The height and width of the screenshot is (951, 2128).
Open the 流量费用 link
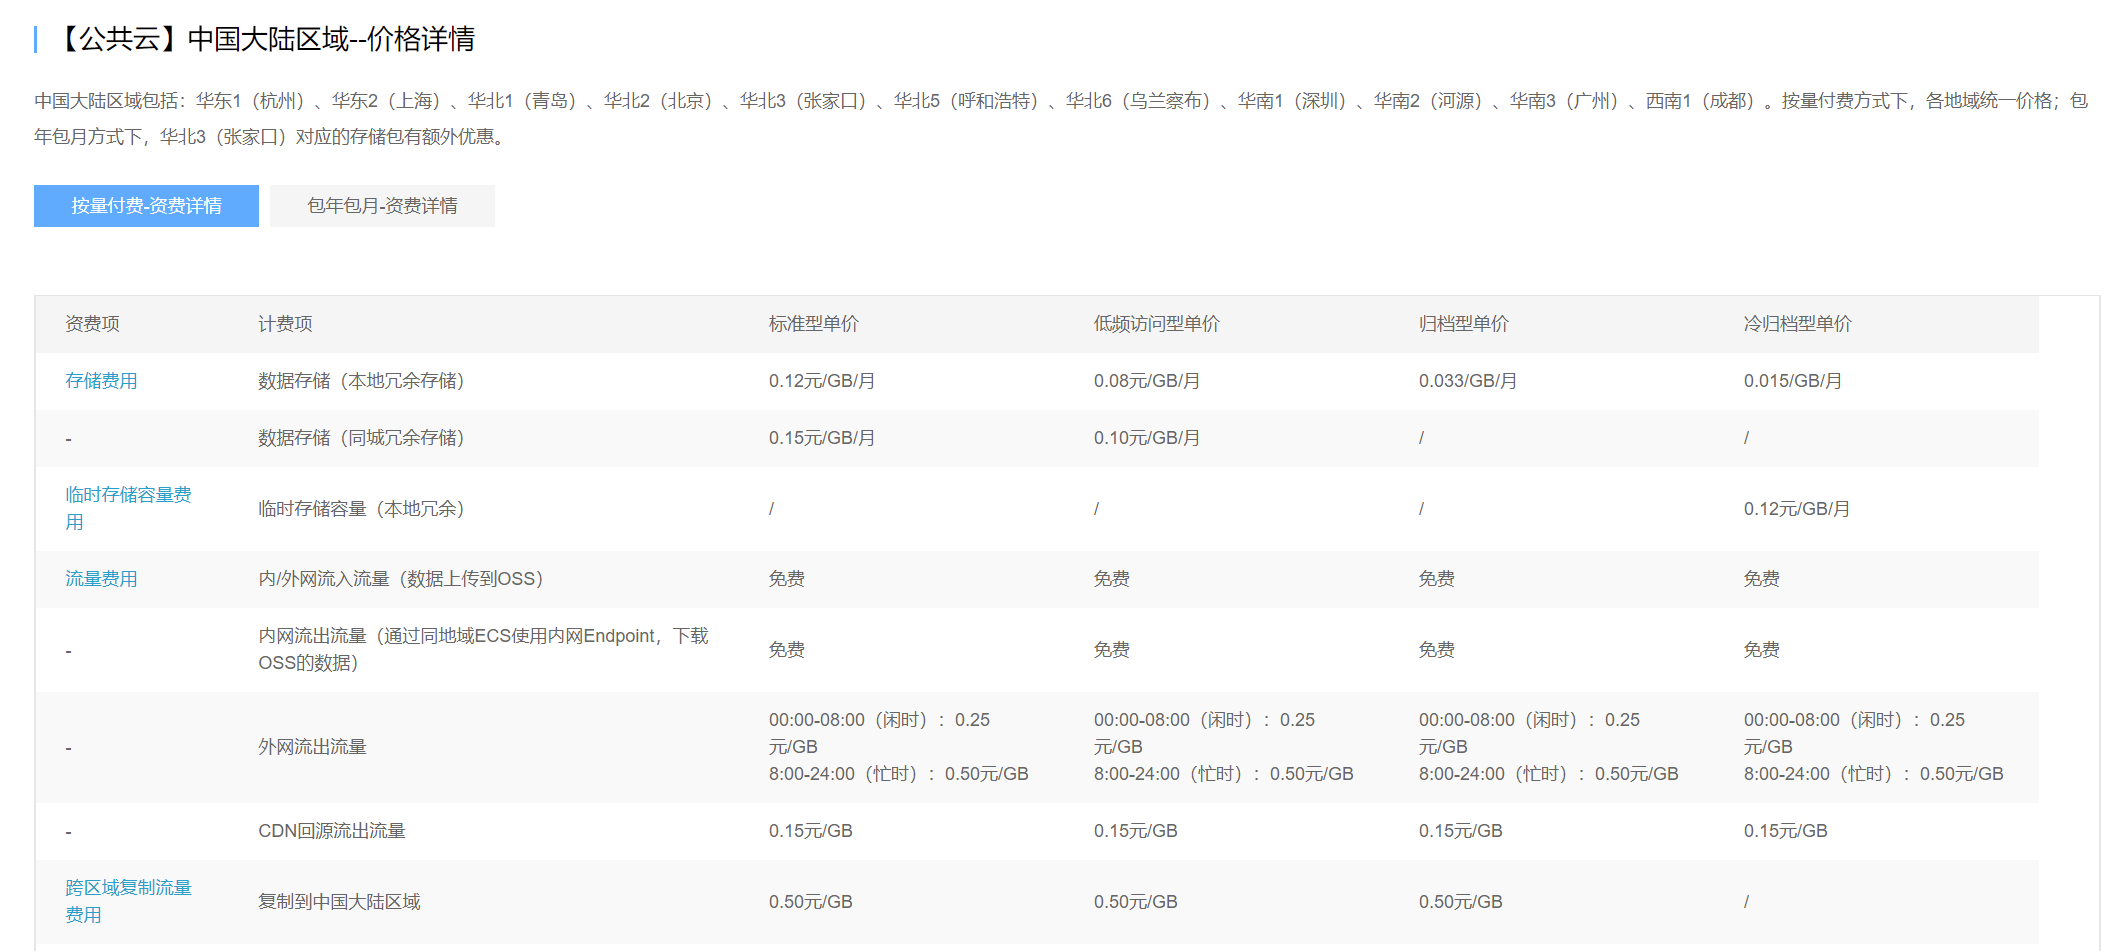[x=101, y=579]
